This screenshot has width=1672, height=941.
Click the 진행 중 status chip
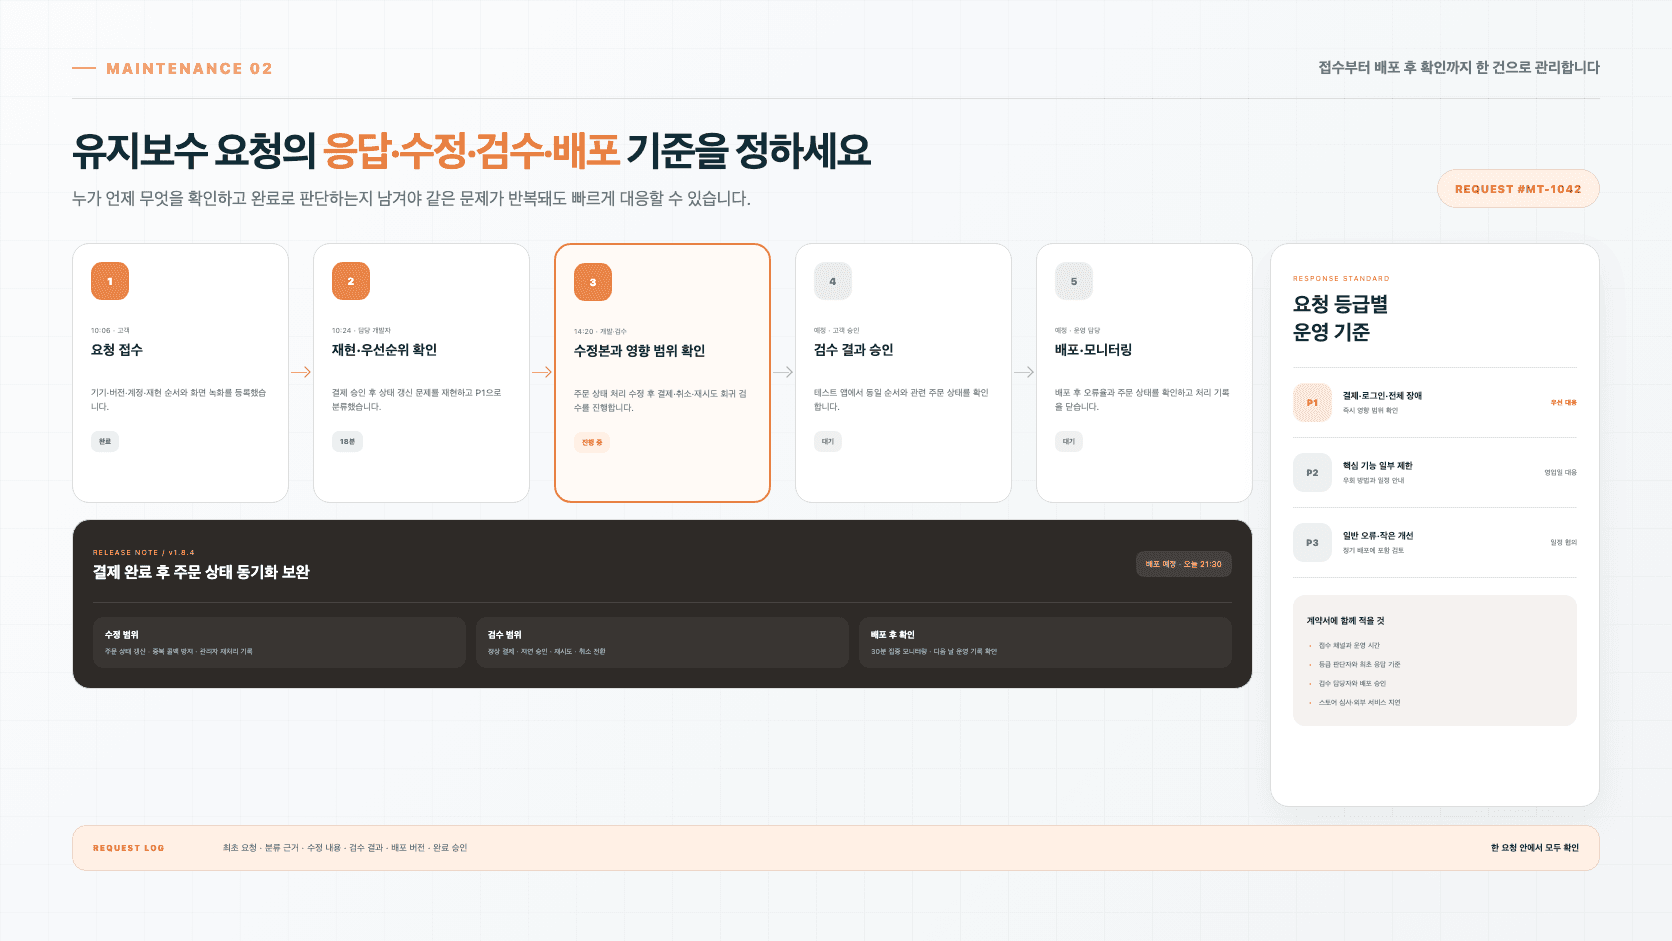tap(592, 442)
